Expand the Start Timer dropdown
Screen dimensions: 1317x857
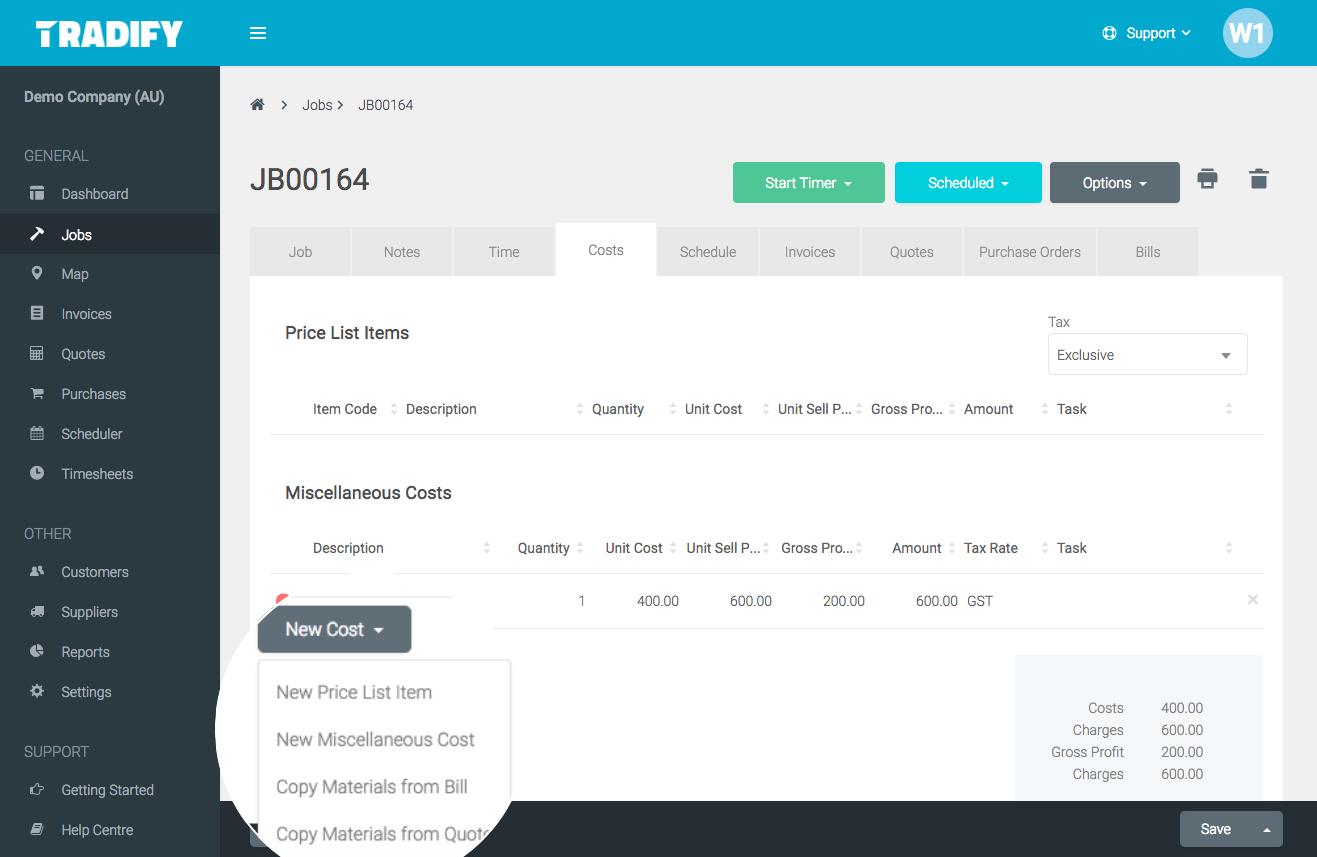tap(809, 183)
